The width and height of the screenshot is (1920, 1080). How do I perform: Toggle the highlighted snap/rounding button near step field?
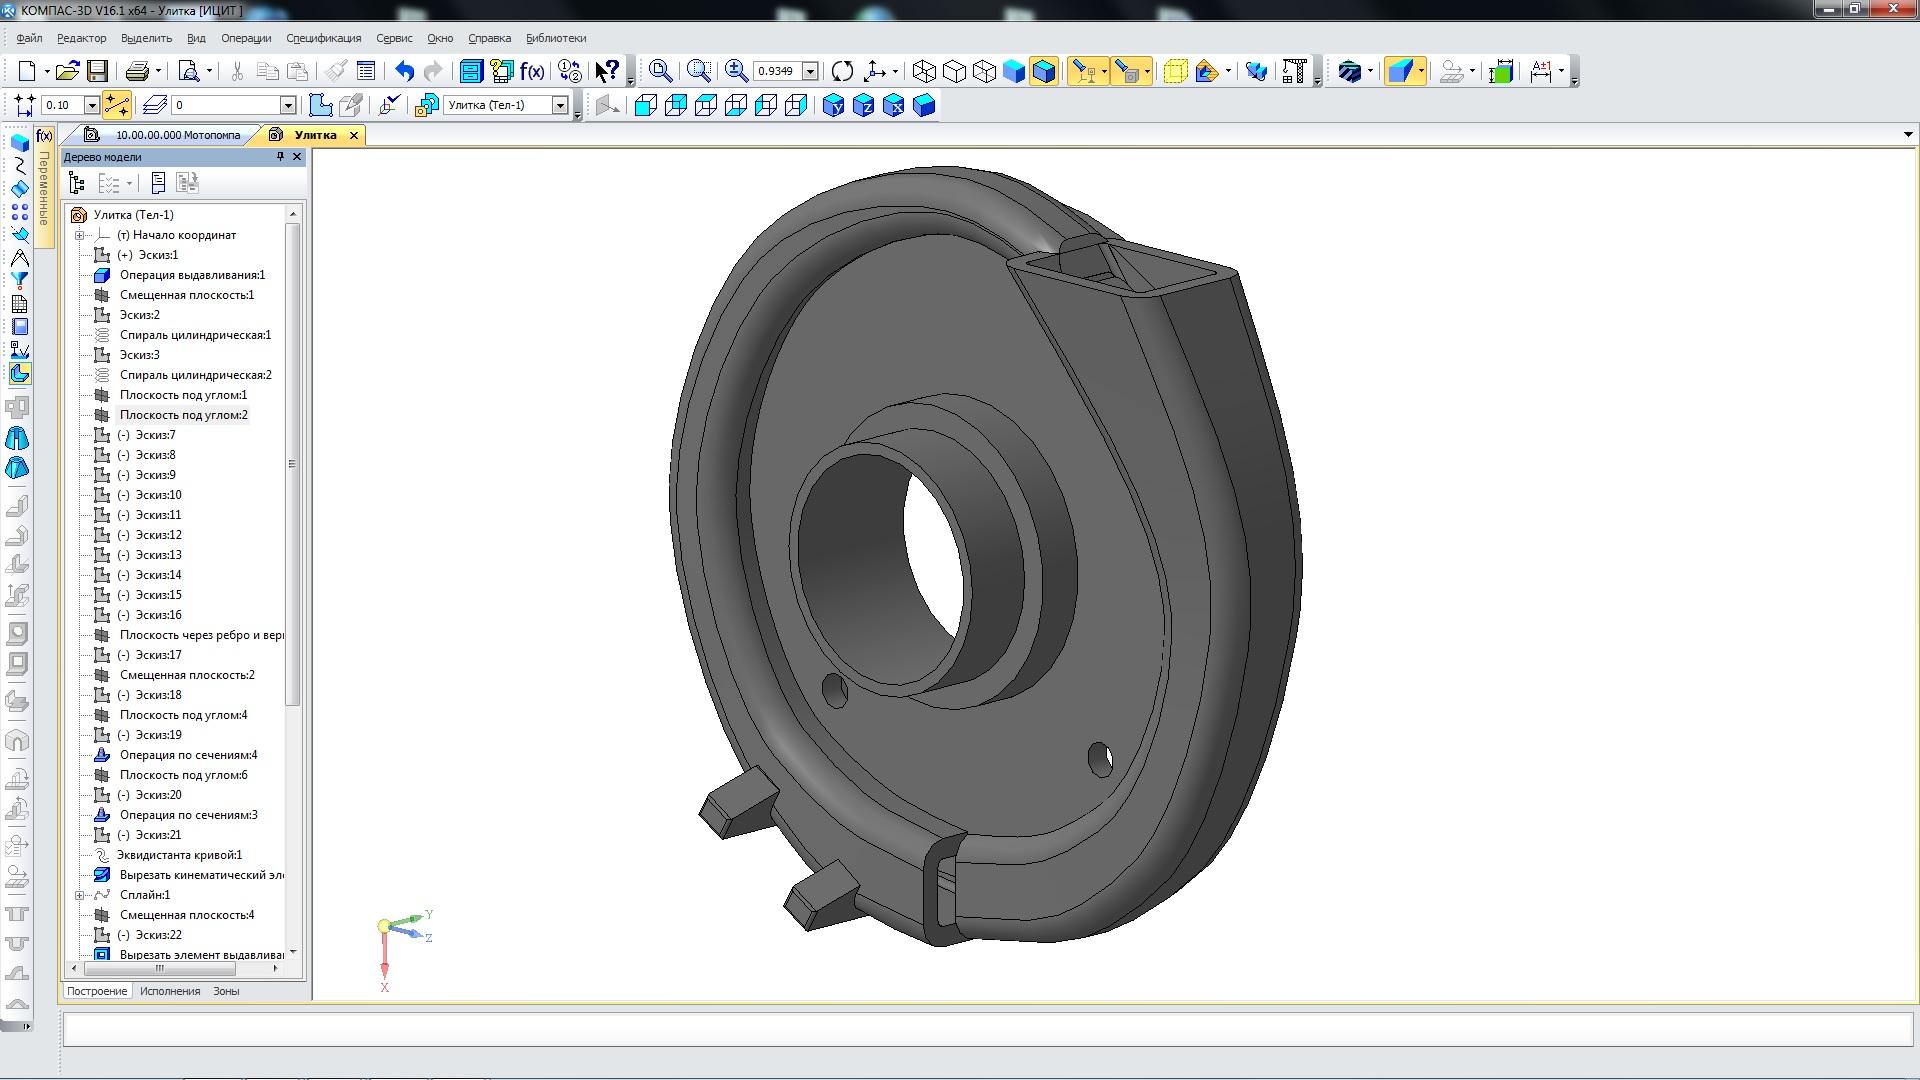coord(117,105)
